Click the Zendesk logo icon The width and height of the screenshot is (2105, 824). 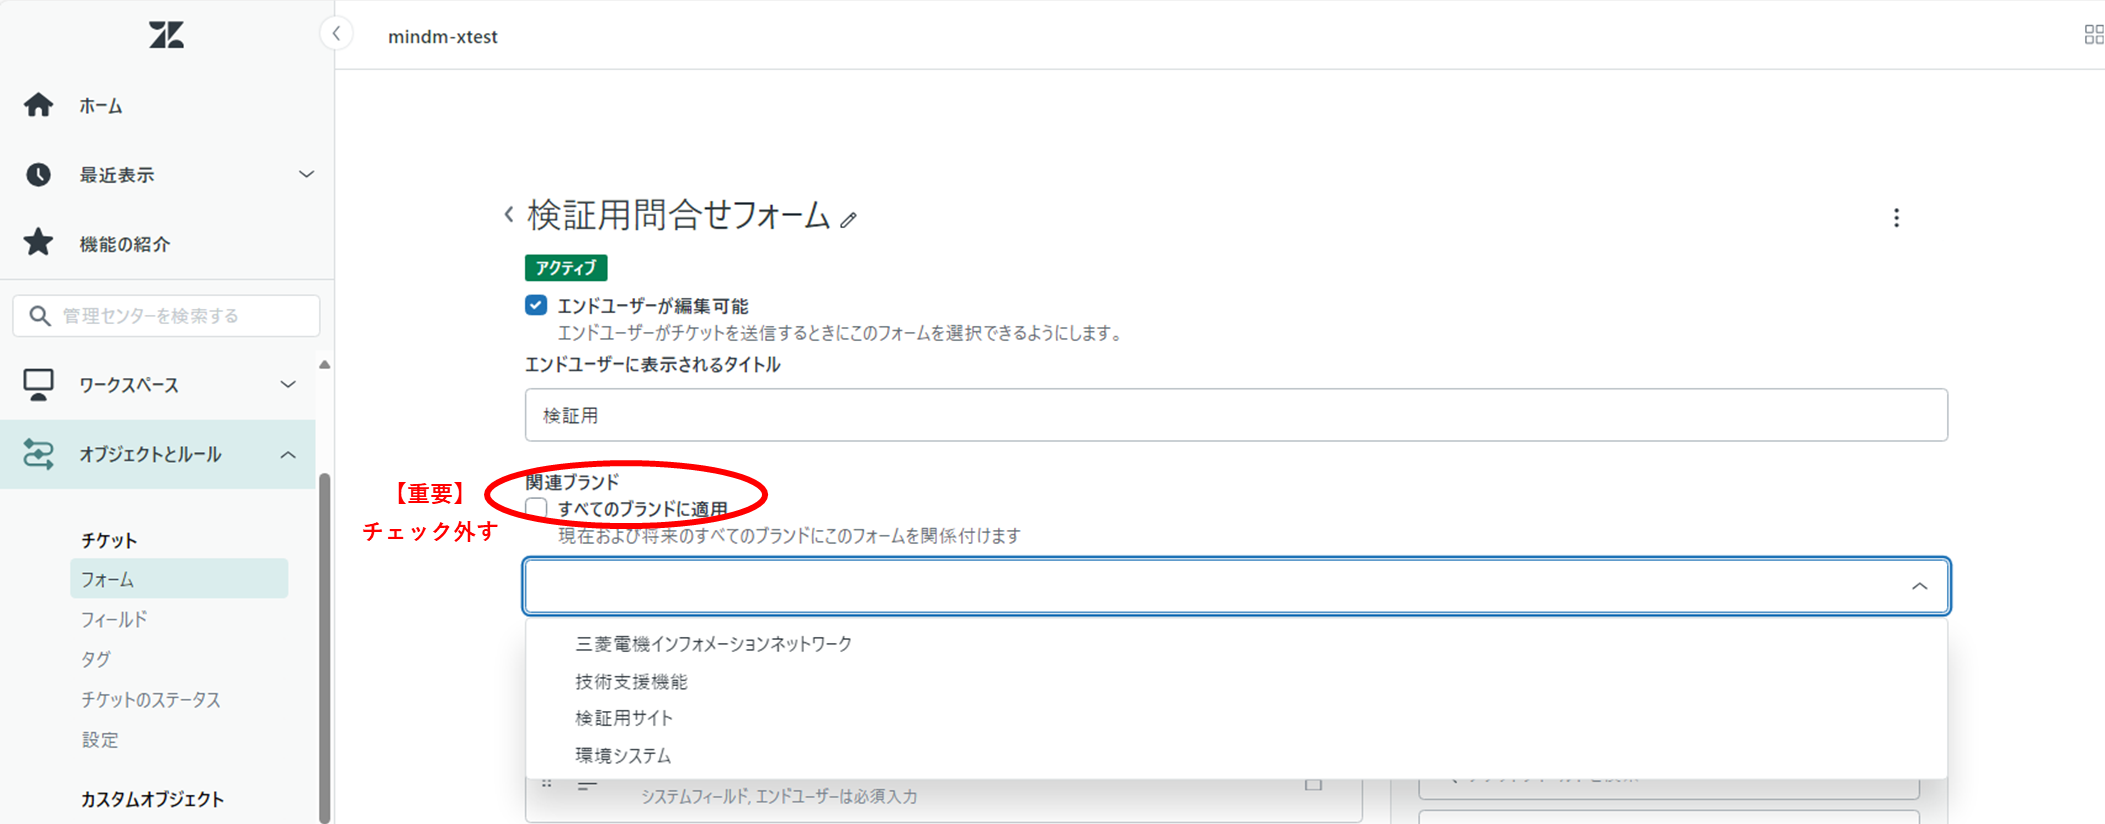(166, 36)
